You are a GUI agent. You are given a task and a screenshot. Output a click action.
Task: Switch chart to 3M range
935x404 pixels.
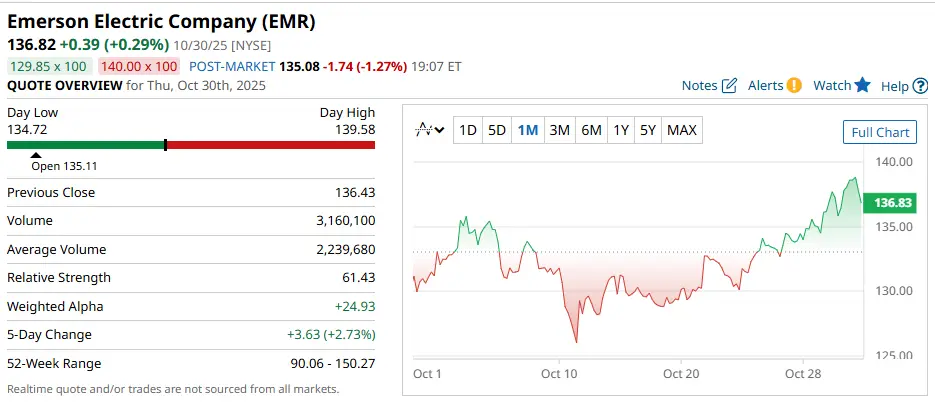tap(559, 130)
